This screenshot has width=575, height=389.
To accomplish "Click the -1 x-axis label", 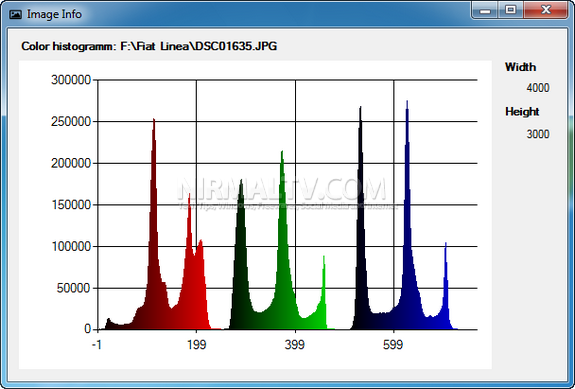I will [x=97, y=345].
